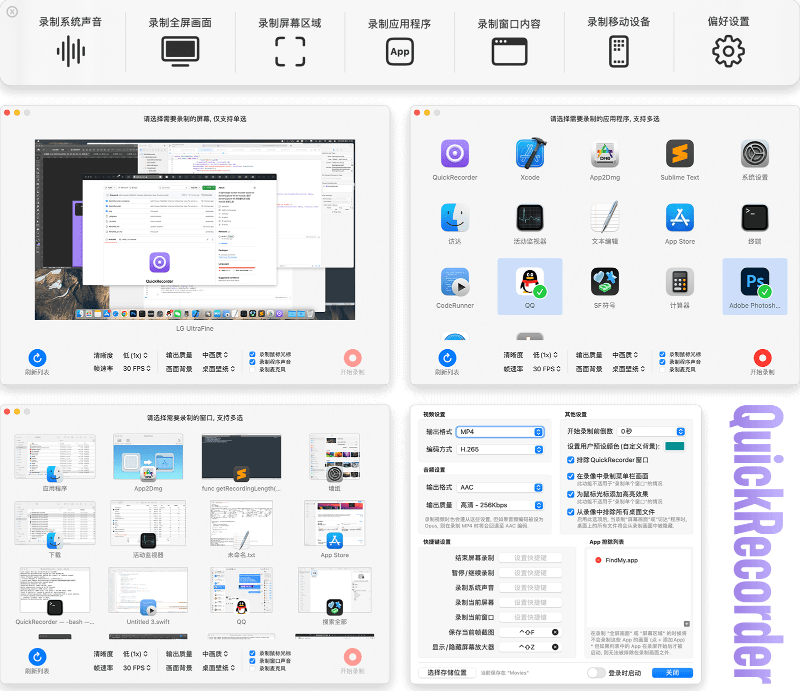The height and width of the screenshot is (691, 800).
Task: Click the blue 关闭 button in preferences
Action: coord(672,673)
